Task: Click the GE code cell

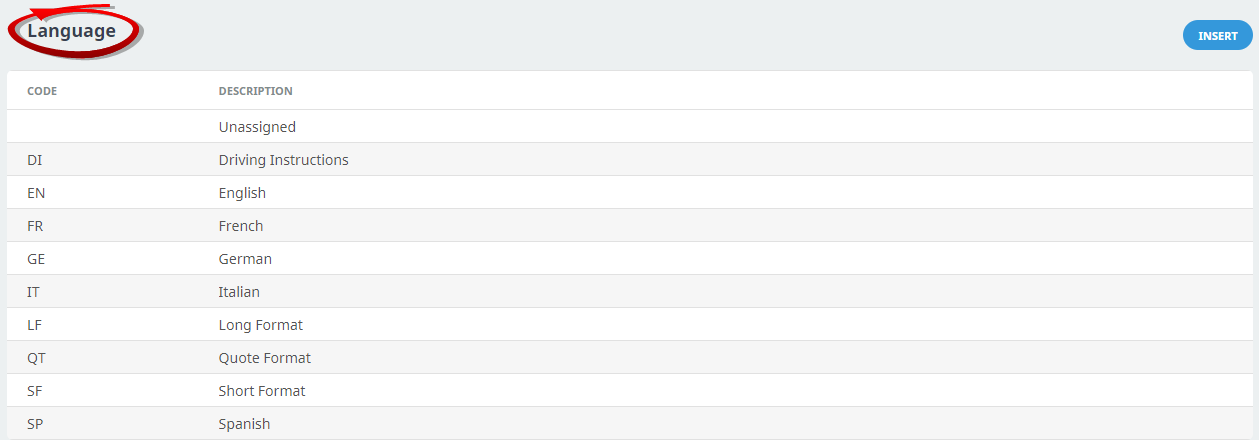Action: tap(36, 259)
